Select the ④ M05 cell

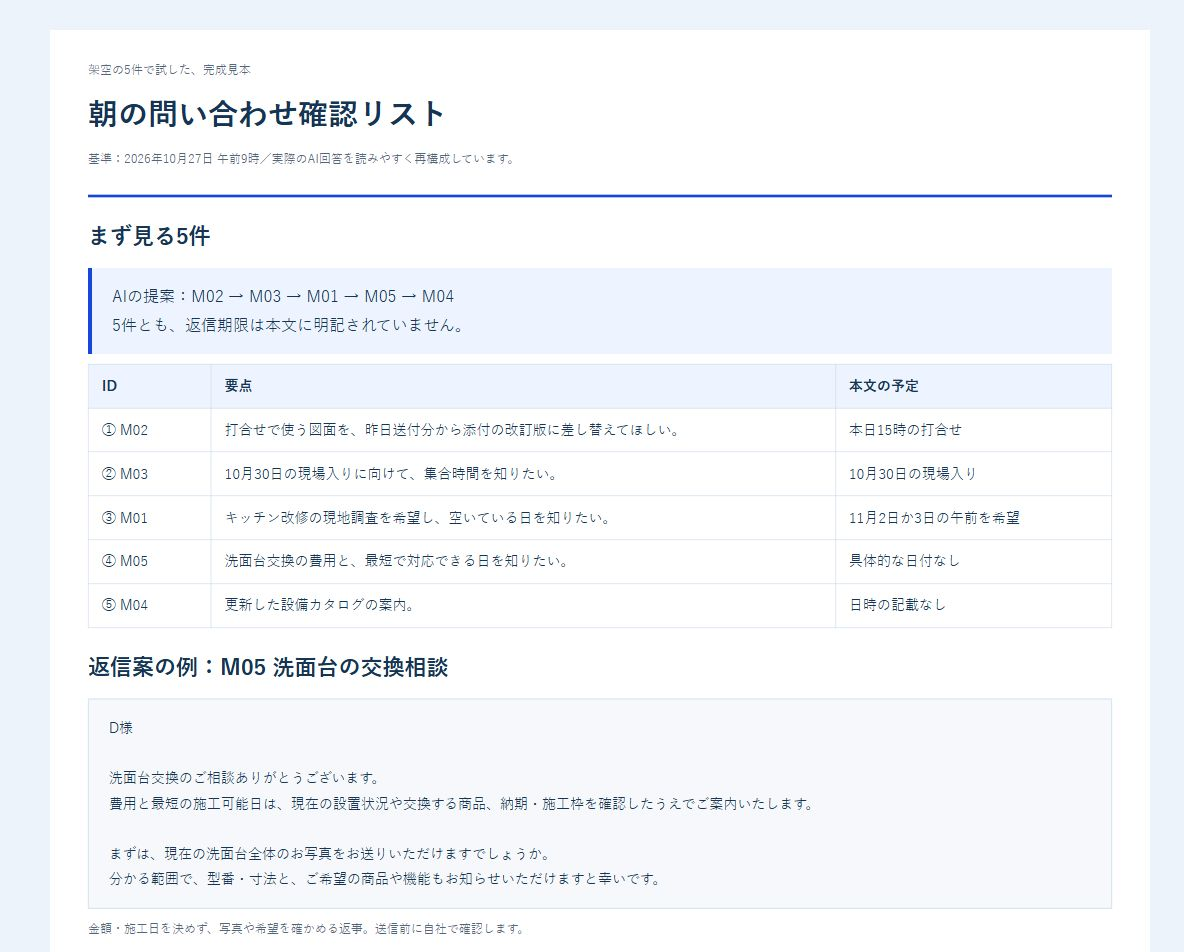coord(150,561)
